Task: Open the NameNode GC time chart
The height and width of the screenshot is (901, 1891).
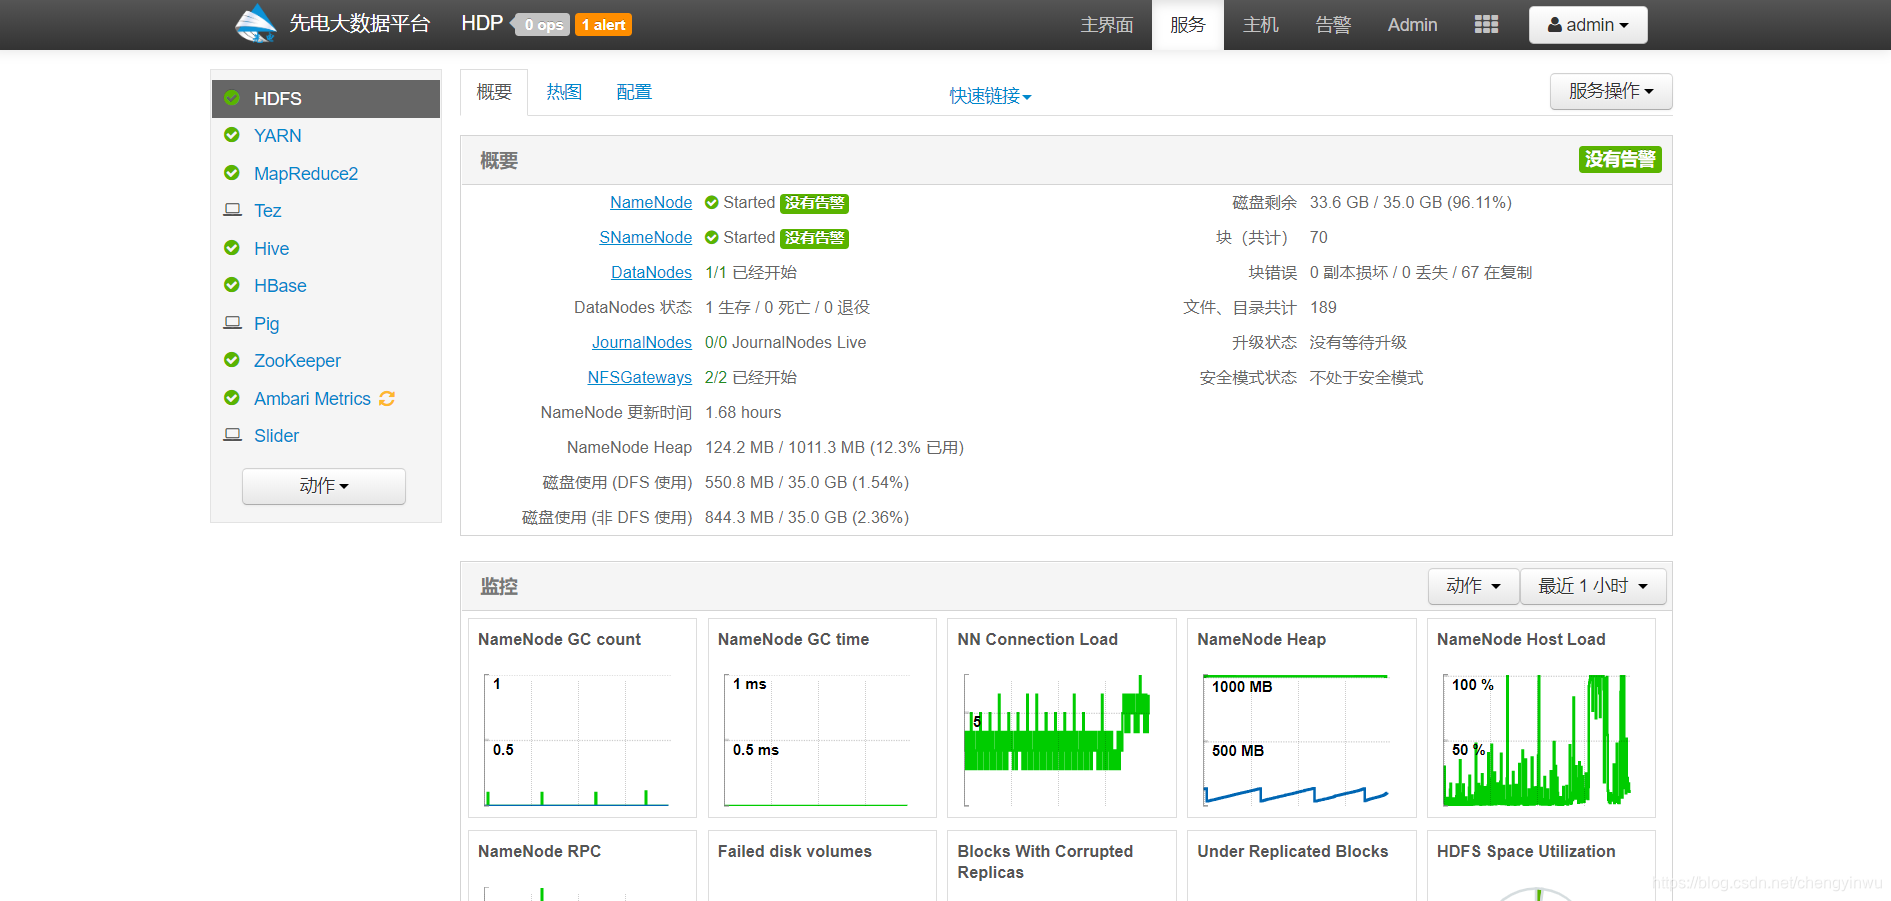Action: pos(822,718)
